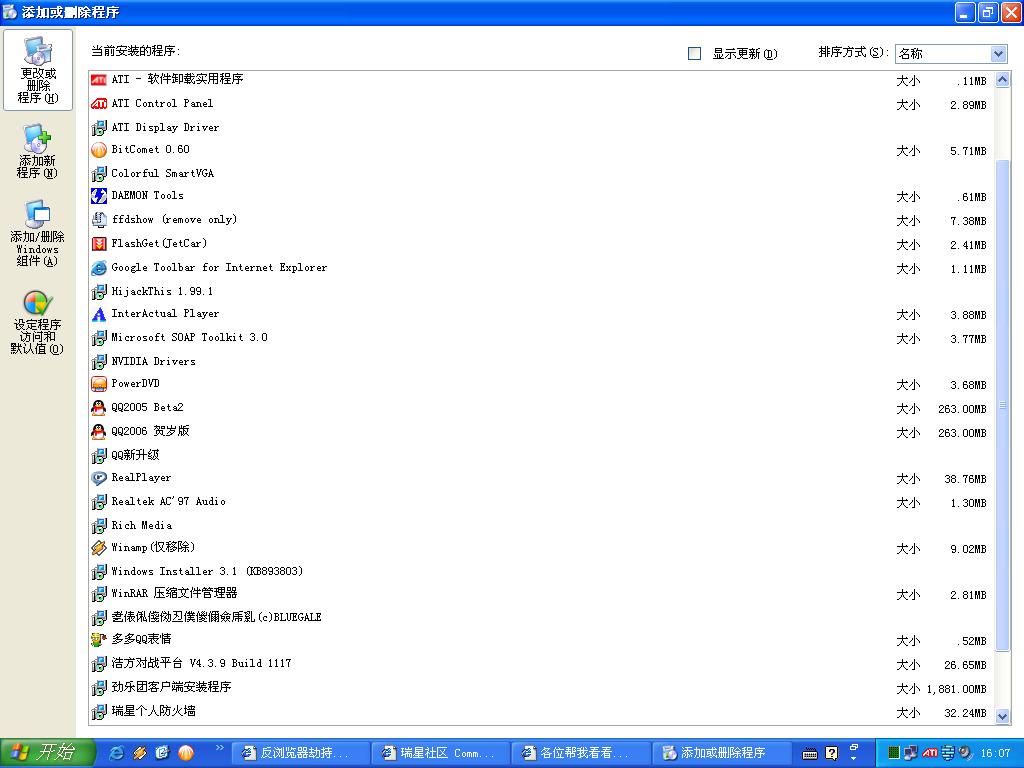This screenshot has width=1024, height=768.
Task: Open the language bar options arrow
Action: click(854, 758)
